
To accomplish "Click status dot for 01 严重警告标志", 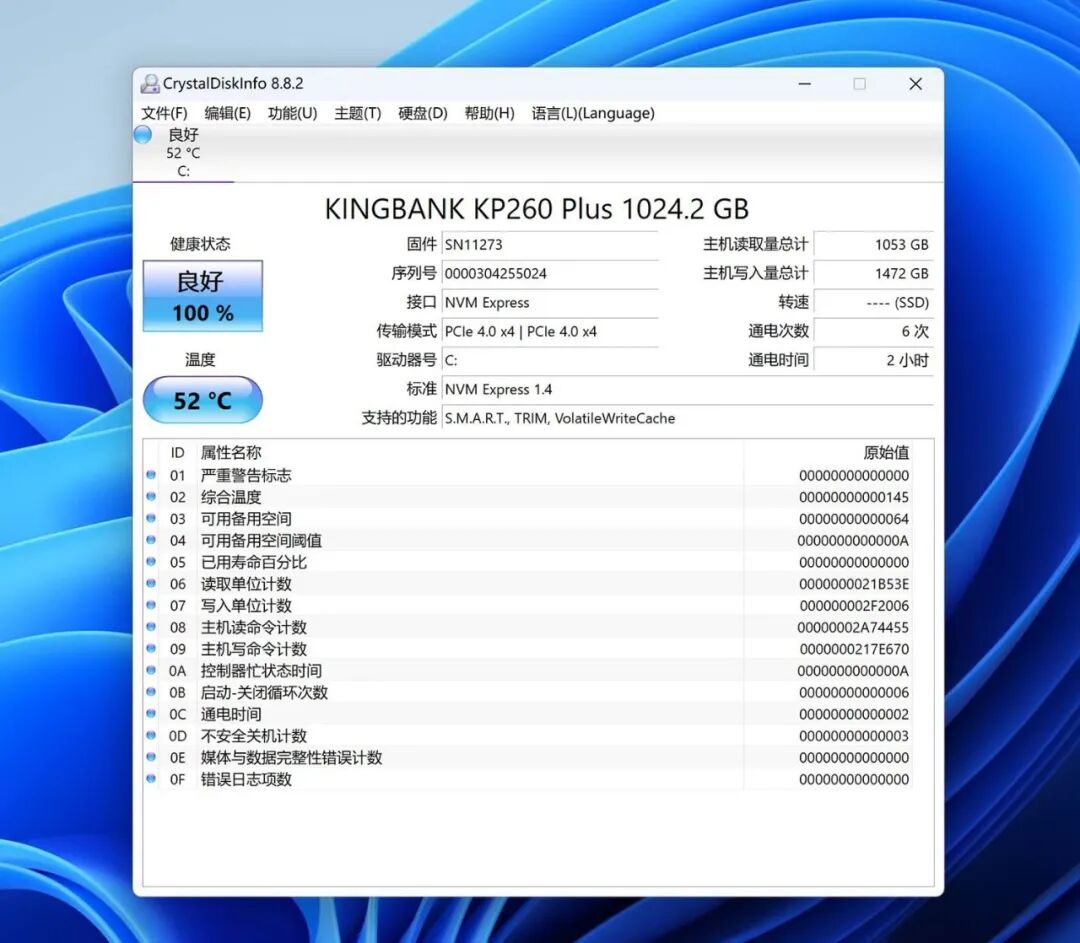I will pos(152,475).
